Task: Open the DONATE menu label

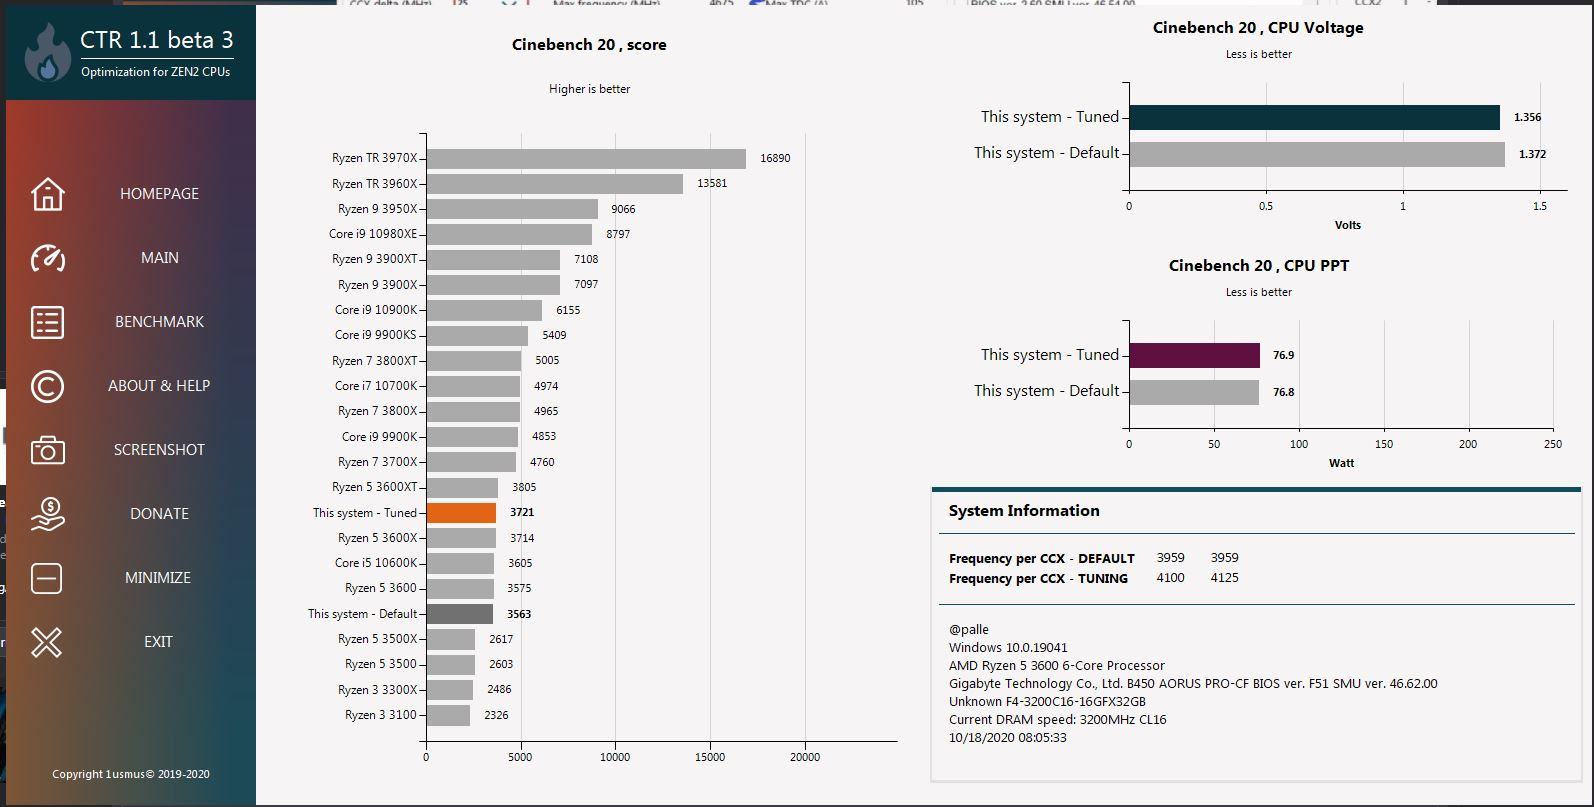Action: [159, 513]
